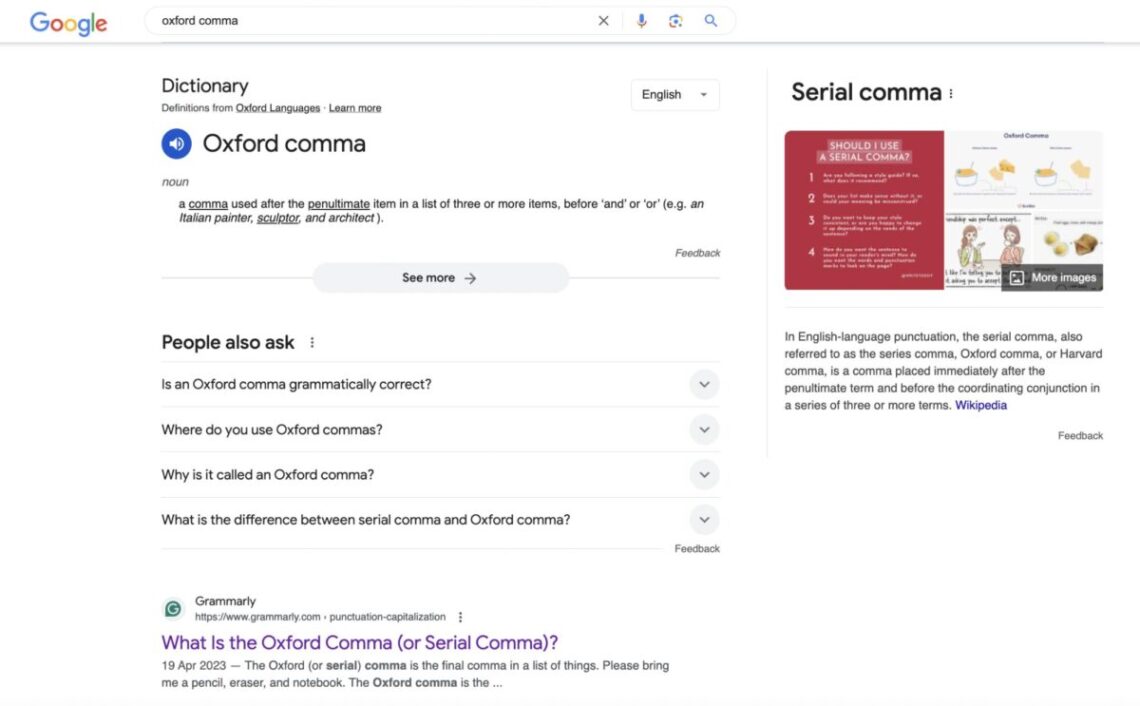
Task: Select the Grammarly favicon in the search result
Action: pyautogui.click(x=172, y=608)
